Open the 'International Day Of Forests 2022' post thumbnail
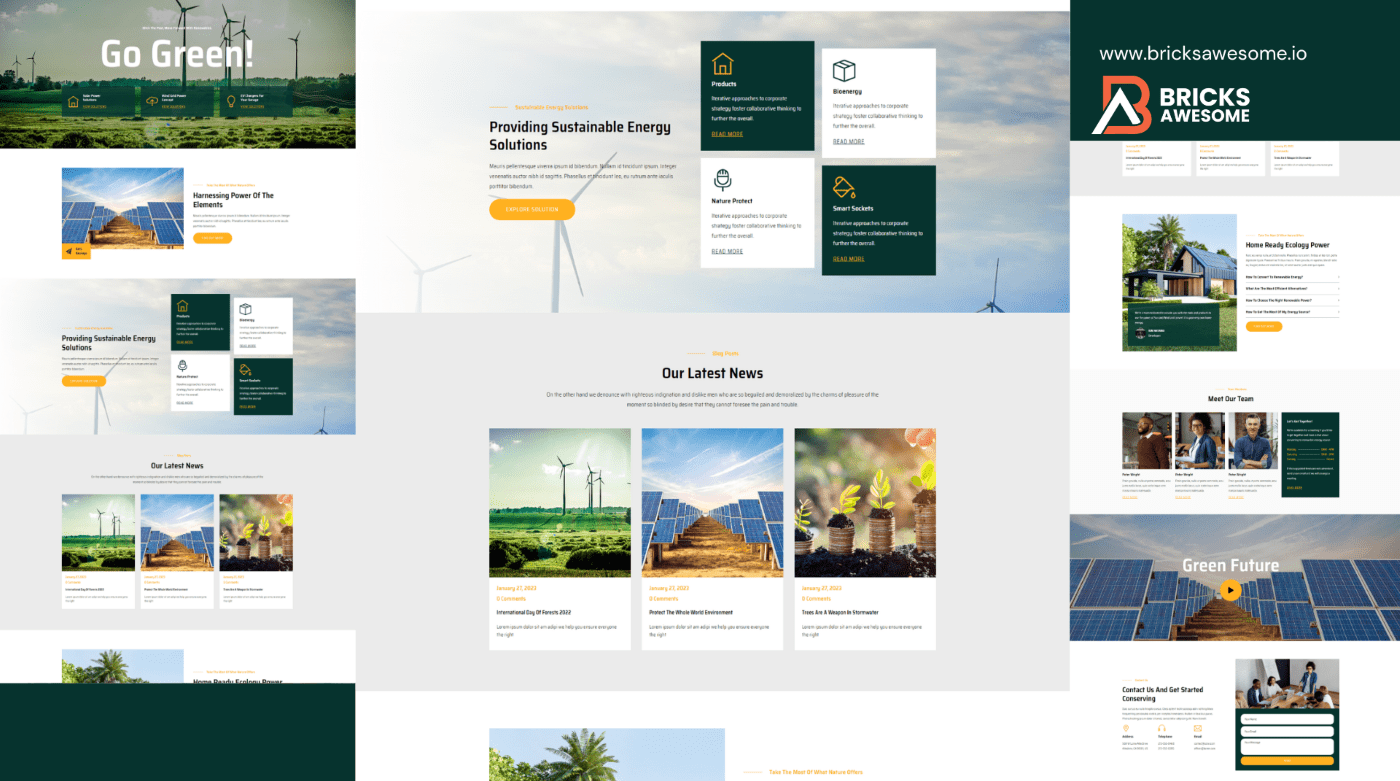1400x781 pixels. point(560,502)
